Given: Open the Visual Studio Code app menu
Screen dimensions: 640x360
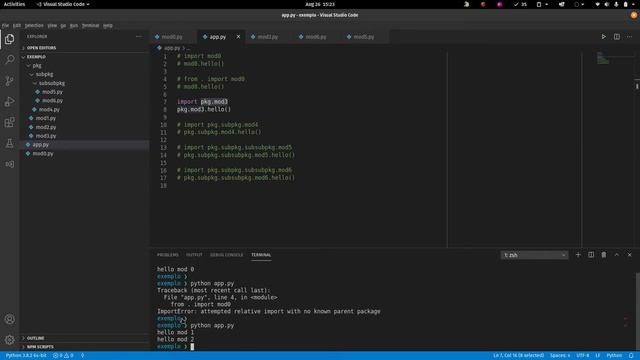Looking at the screenshot, I should [63, 4].
